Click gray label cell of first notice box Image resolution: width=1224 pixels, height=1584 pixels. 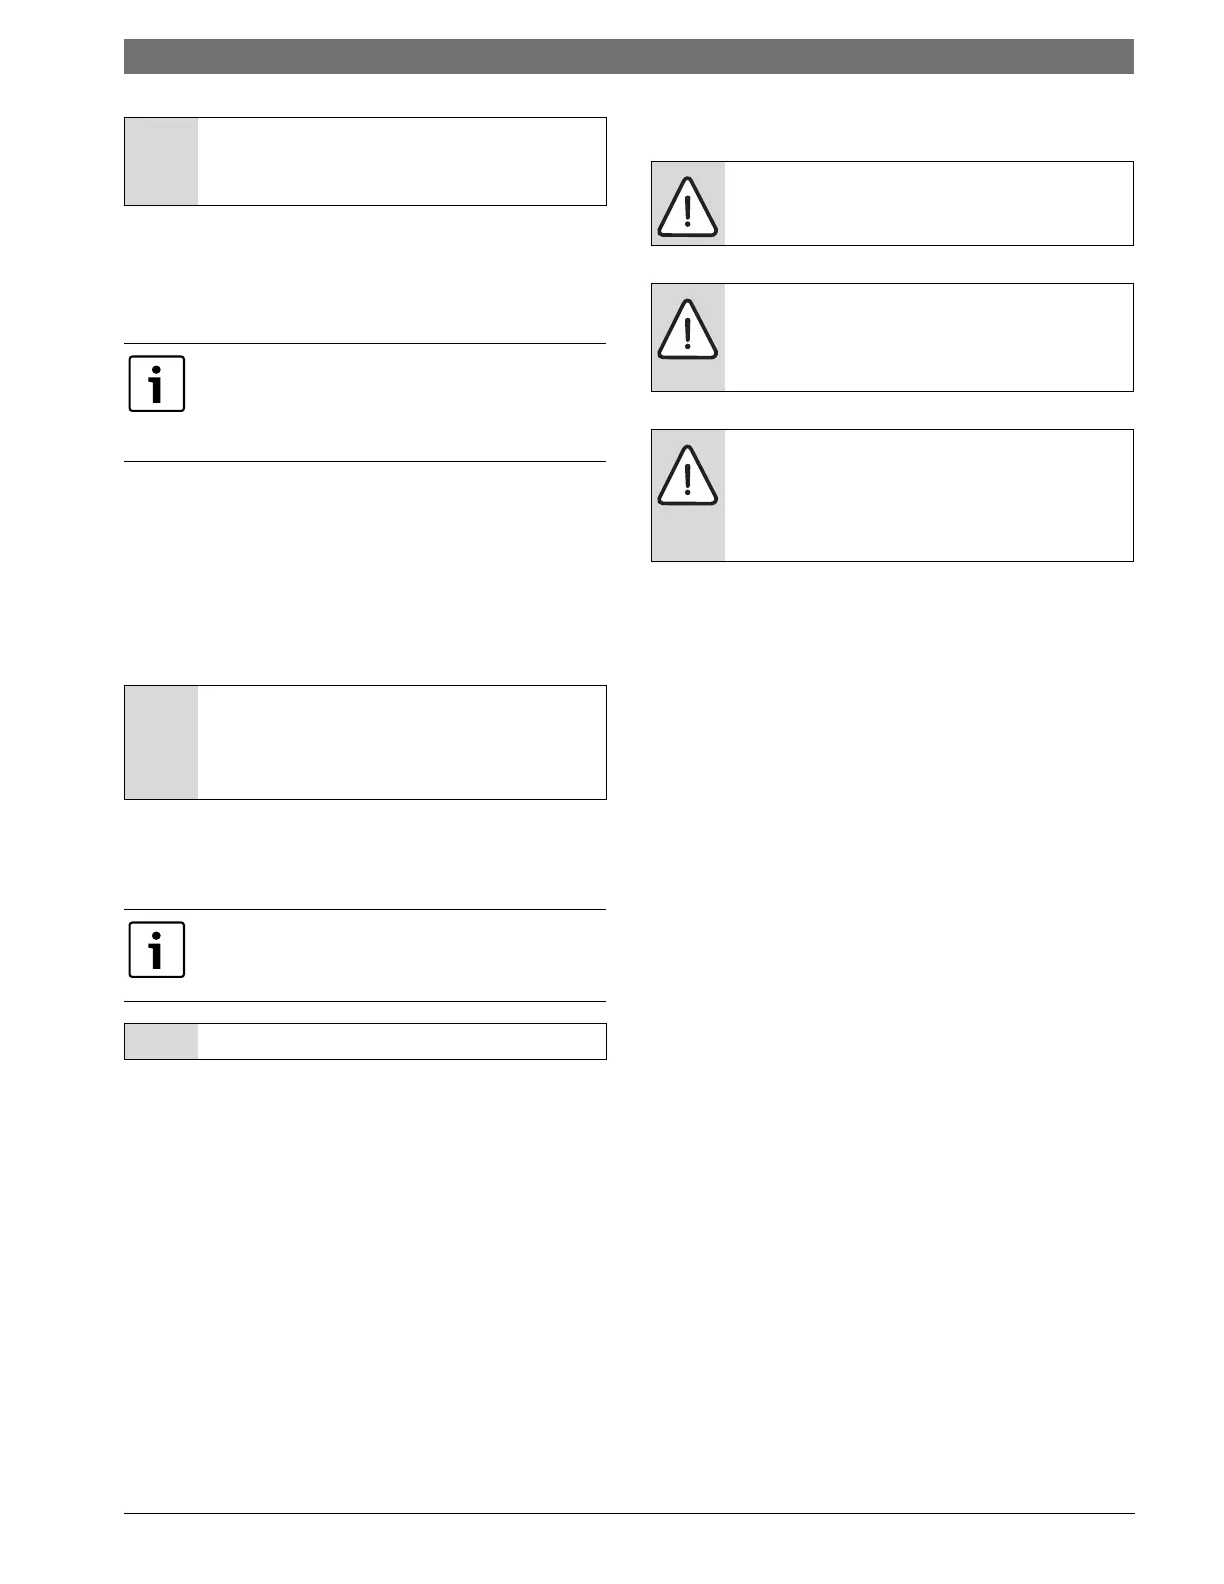(x=161, y=162)
